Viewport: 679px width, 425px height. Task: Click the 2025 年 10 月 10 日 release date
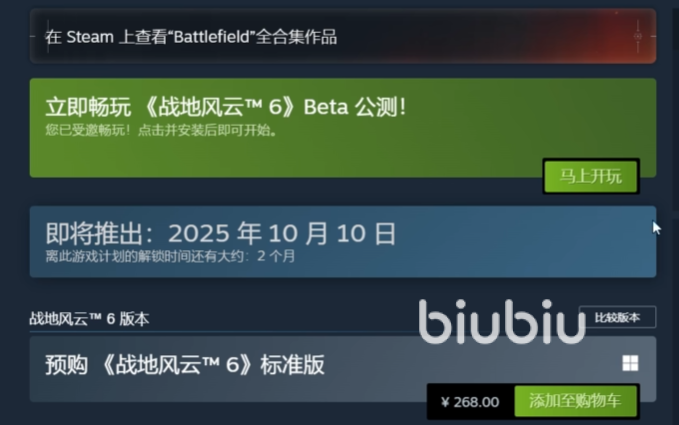(282, 234)
